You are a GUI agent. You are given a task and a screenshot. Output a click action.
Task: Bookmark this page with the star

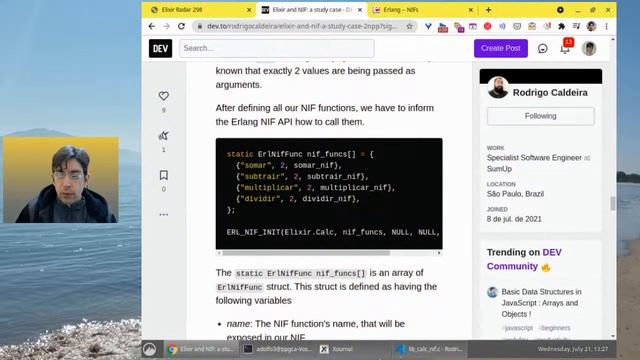[x=409, y=26]
